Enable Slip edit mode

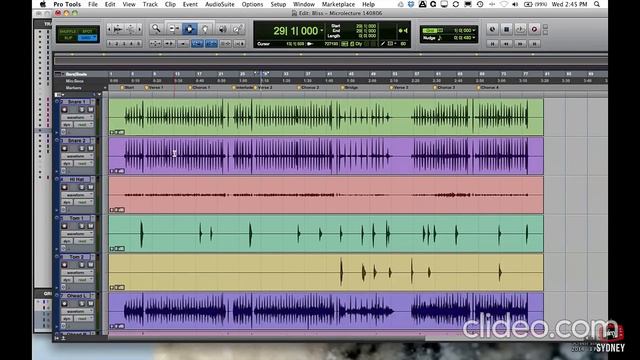click(x=68, y=38)
